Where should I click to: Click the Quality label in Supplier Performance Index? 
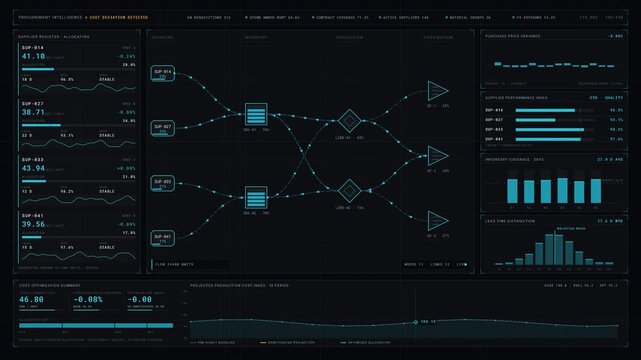tap(614, 98)
